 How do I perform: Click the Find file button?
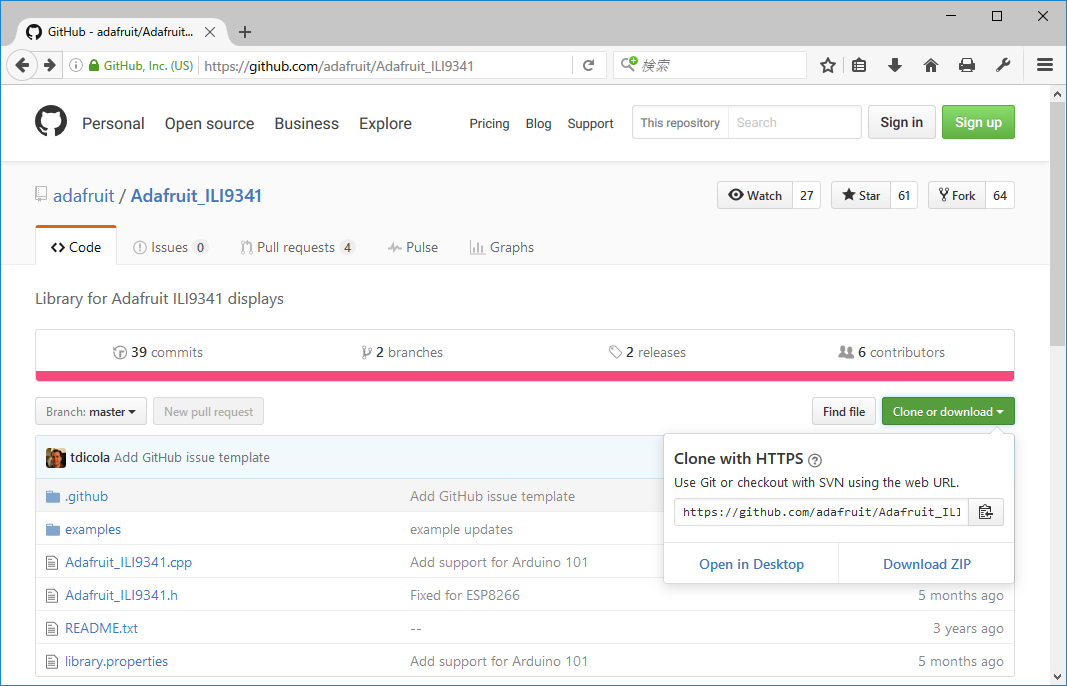click(x=844, y=411)
